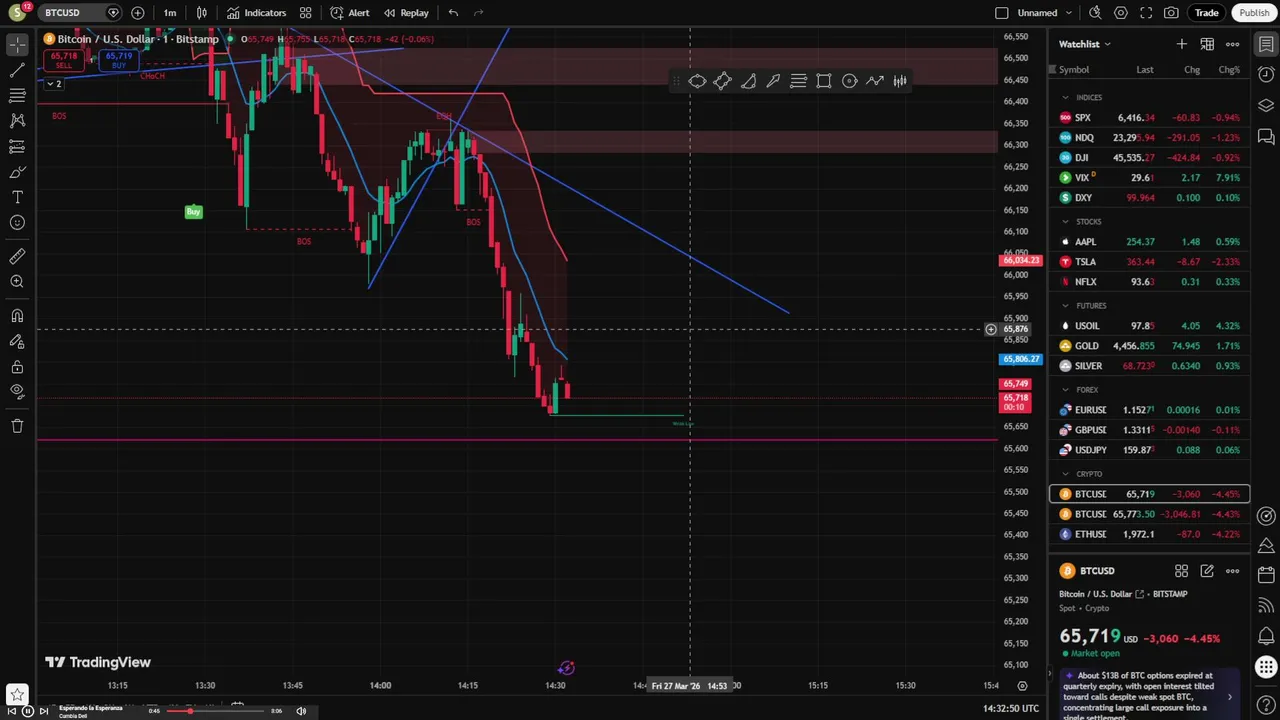Activate the zoom in tool
The width and height of the screenshot is (1280, 720).
[17, 282]
